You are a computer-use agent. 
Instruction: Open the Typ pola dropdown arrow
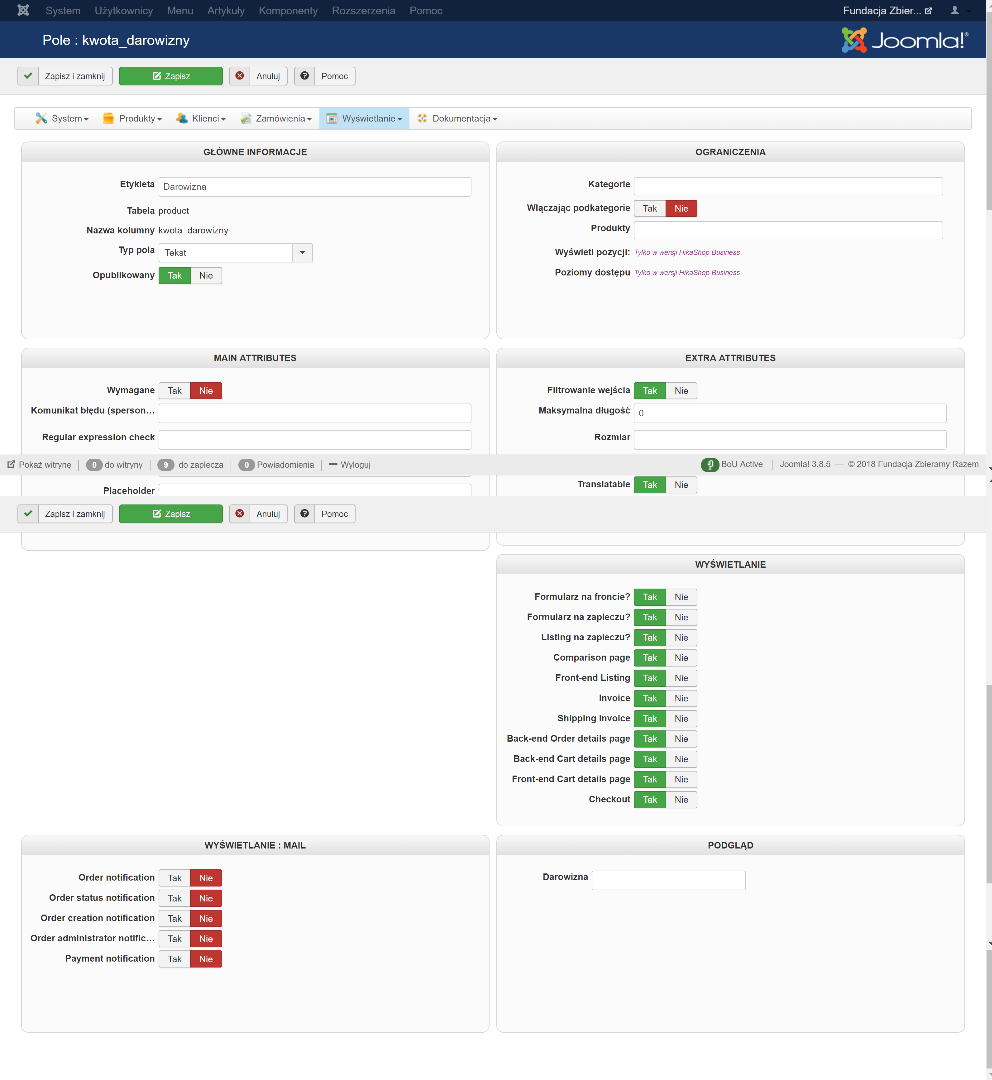coord(302,253)
